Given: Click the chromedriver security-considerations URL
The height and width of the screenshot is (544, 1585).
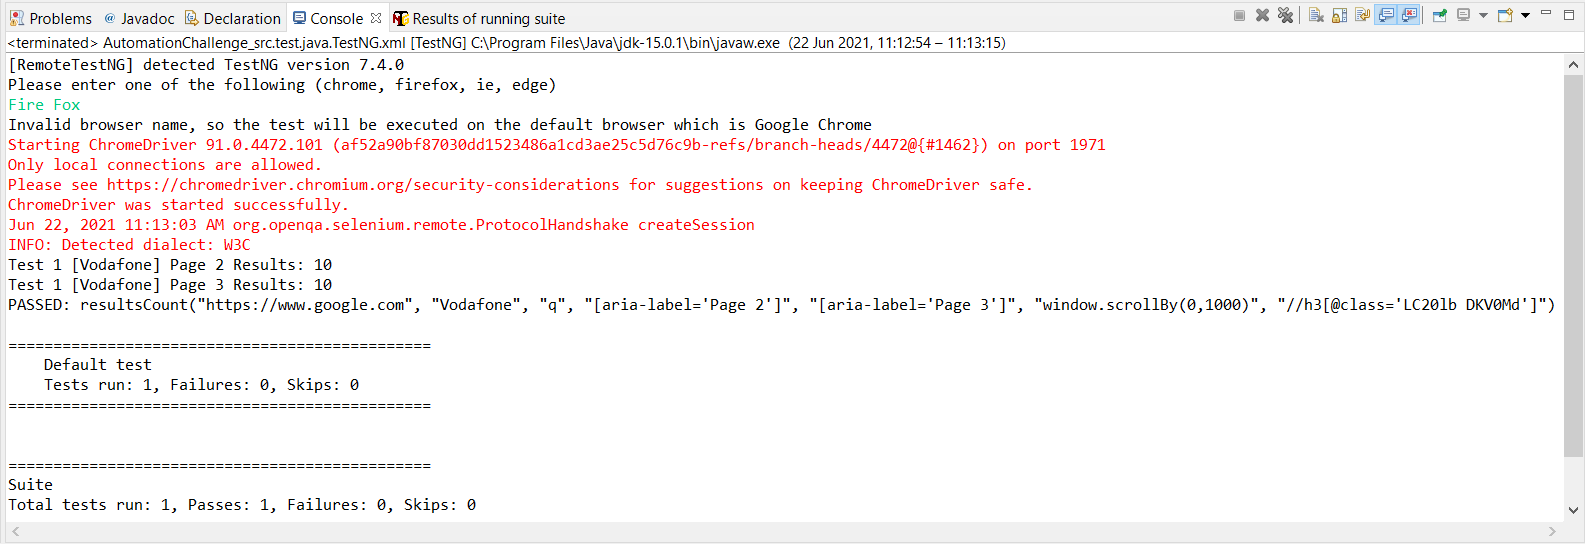Looking at the screenshot, I should (363, 185).
